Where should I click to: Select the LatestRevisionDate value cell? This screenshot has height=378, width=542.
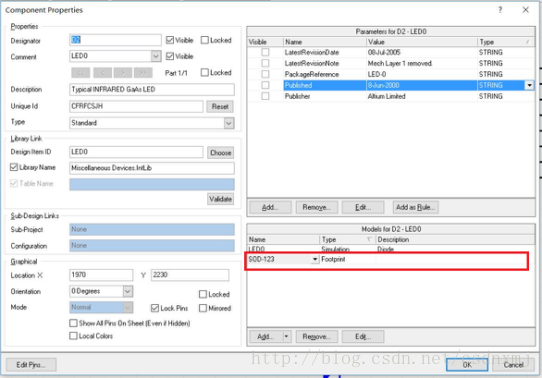pyautogui.click(x=421, y=52)
